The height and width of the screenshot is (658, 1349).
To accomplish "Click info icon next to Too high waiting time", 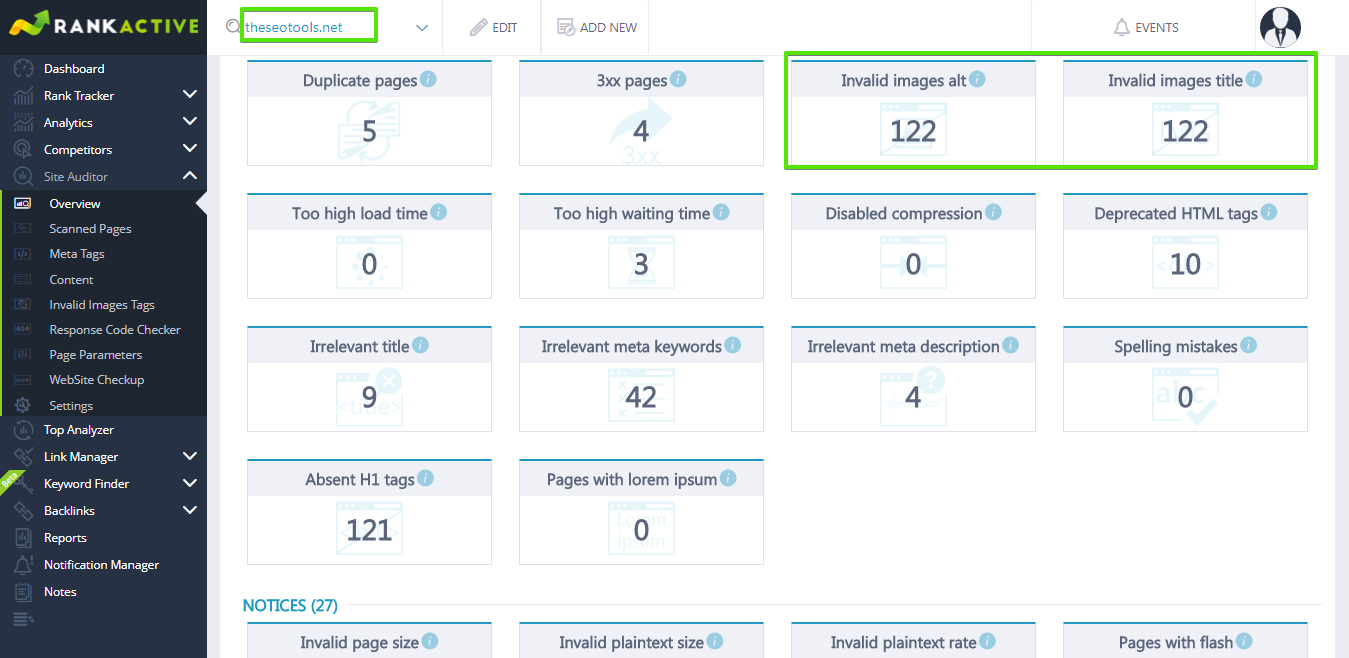I will click(x=722, y=212).
